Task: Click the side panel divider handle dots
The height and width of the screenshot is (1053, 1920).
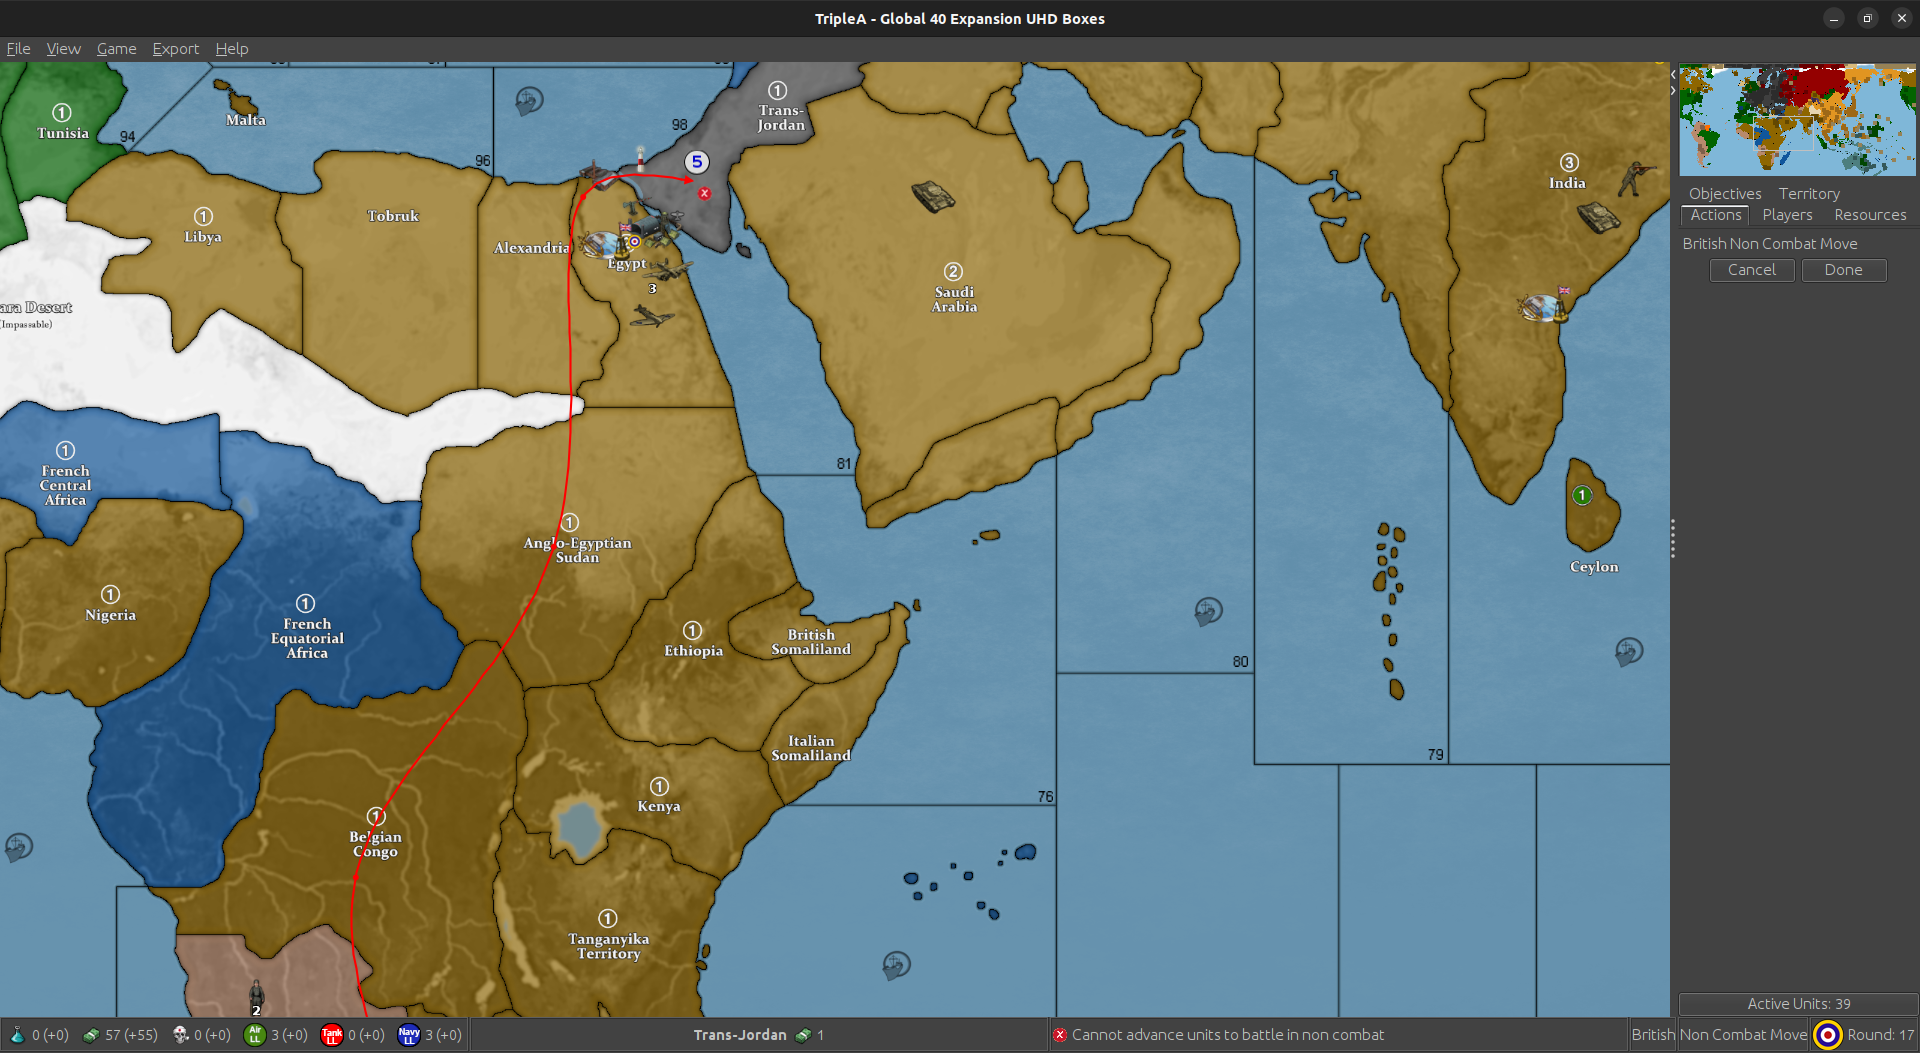Action: [x=1672, y=538]
